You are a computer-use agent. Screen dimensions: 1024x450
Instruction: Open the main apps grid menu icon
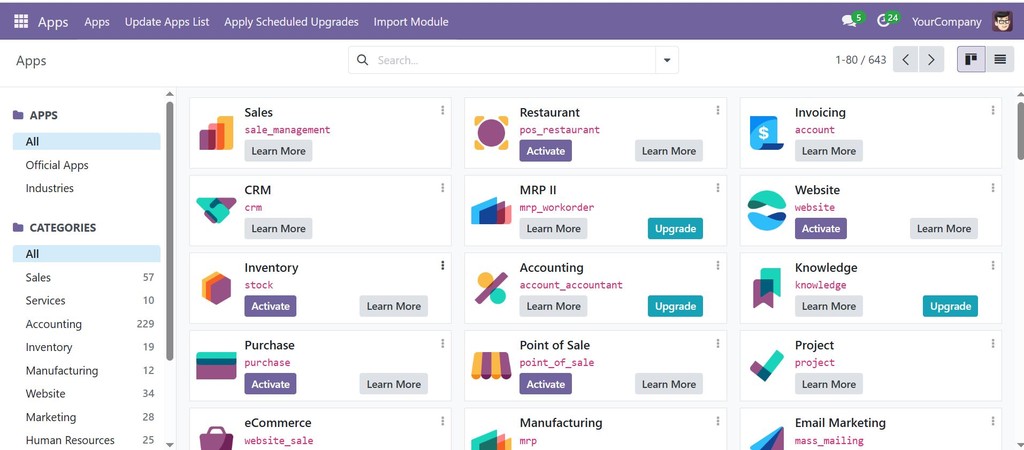(21, 22)
